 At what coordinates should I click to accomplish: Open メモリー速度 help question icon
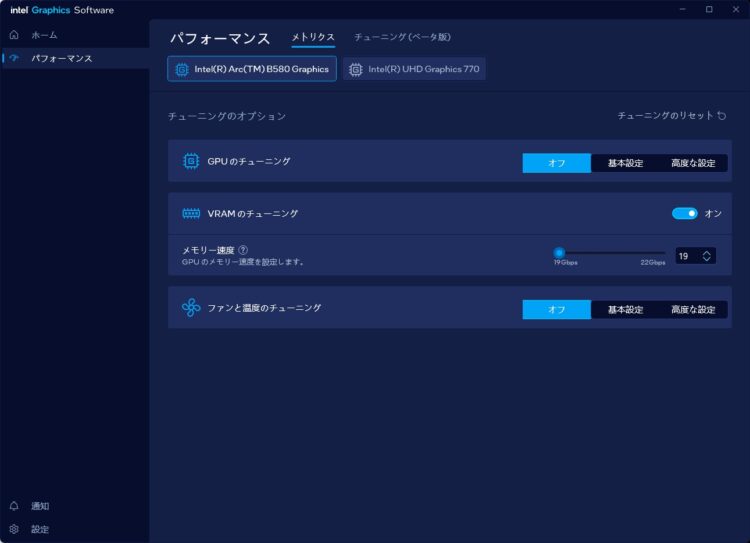[243, 250]
